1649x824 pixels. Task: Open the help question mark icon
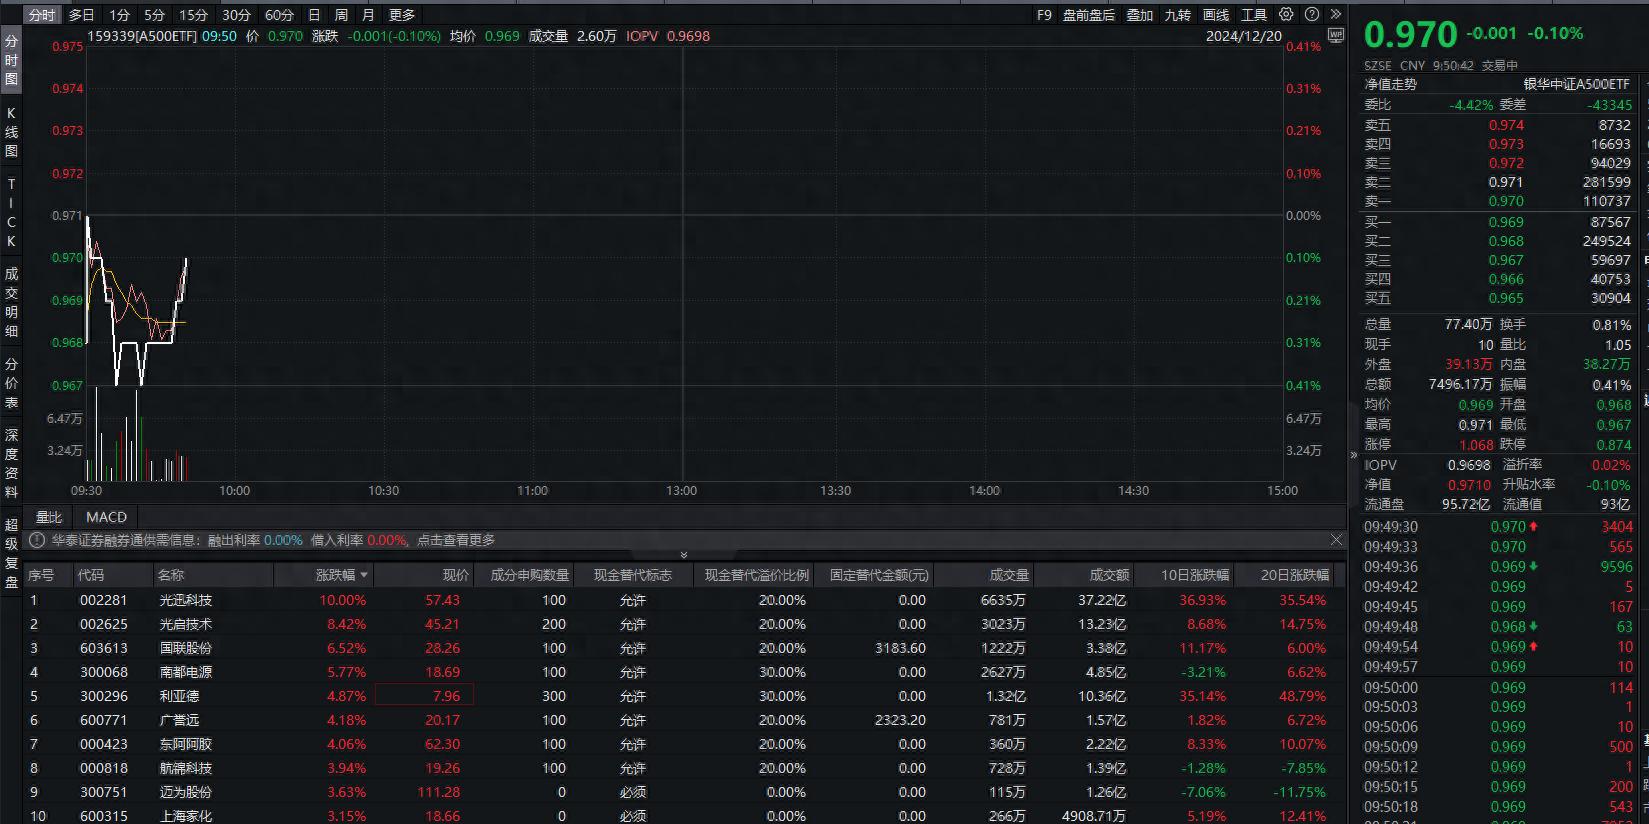1311,14
